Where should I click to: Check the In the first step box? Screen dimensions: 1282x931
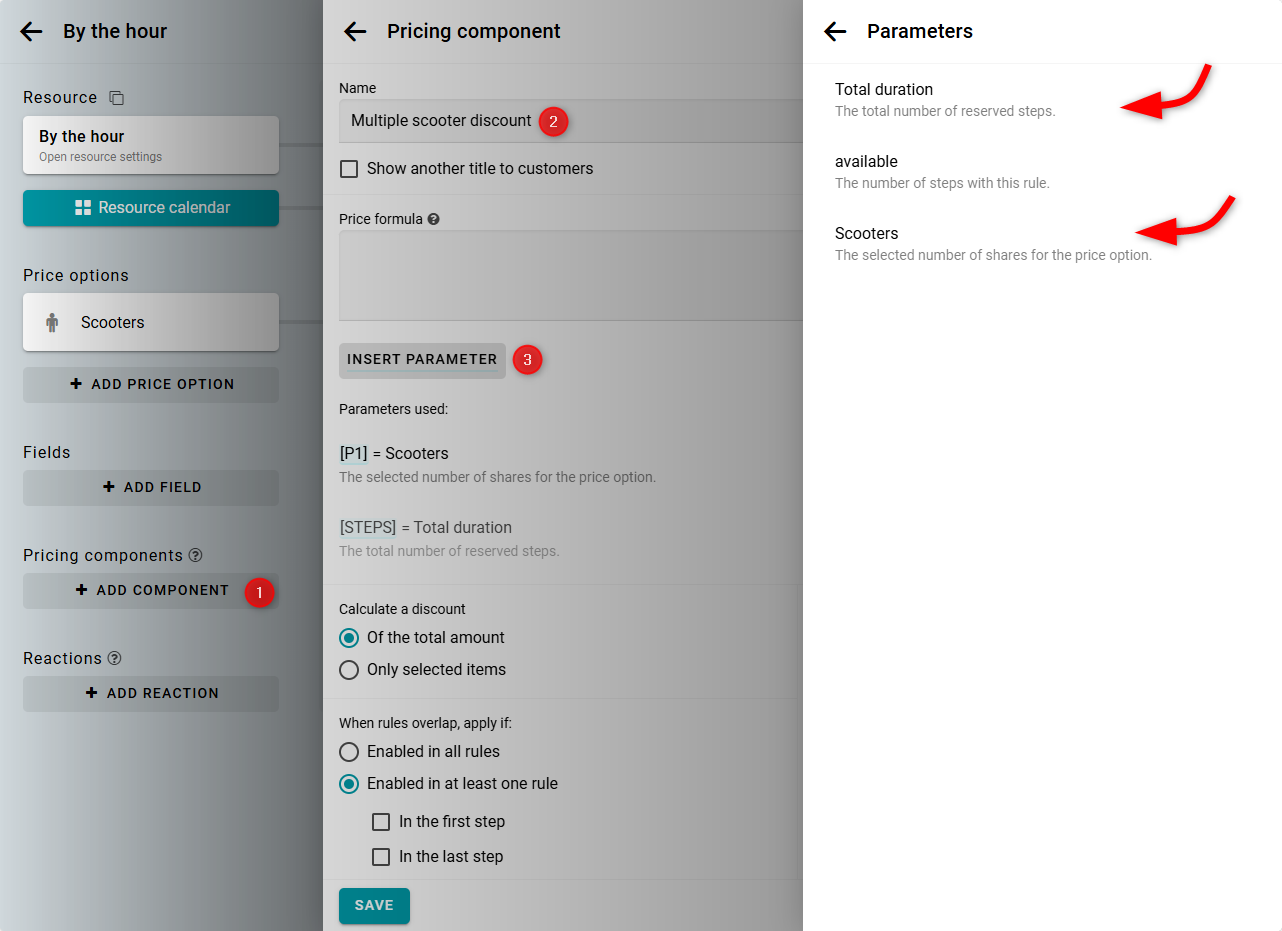381,822
